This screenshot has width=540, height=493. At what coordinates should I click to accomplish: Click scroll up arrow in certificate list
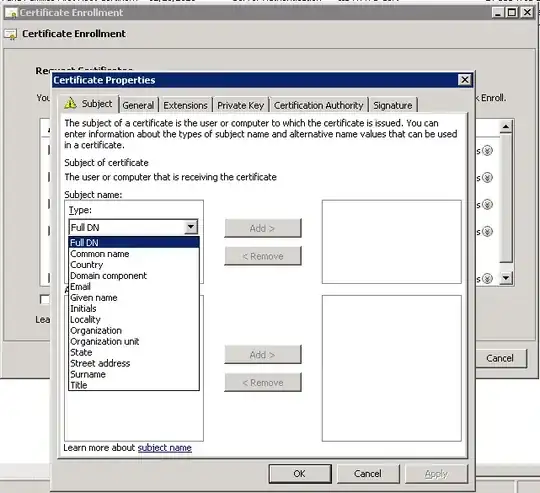[506, 127]
